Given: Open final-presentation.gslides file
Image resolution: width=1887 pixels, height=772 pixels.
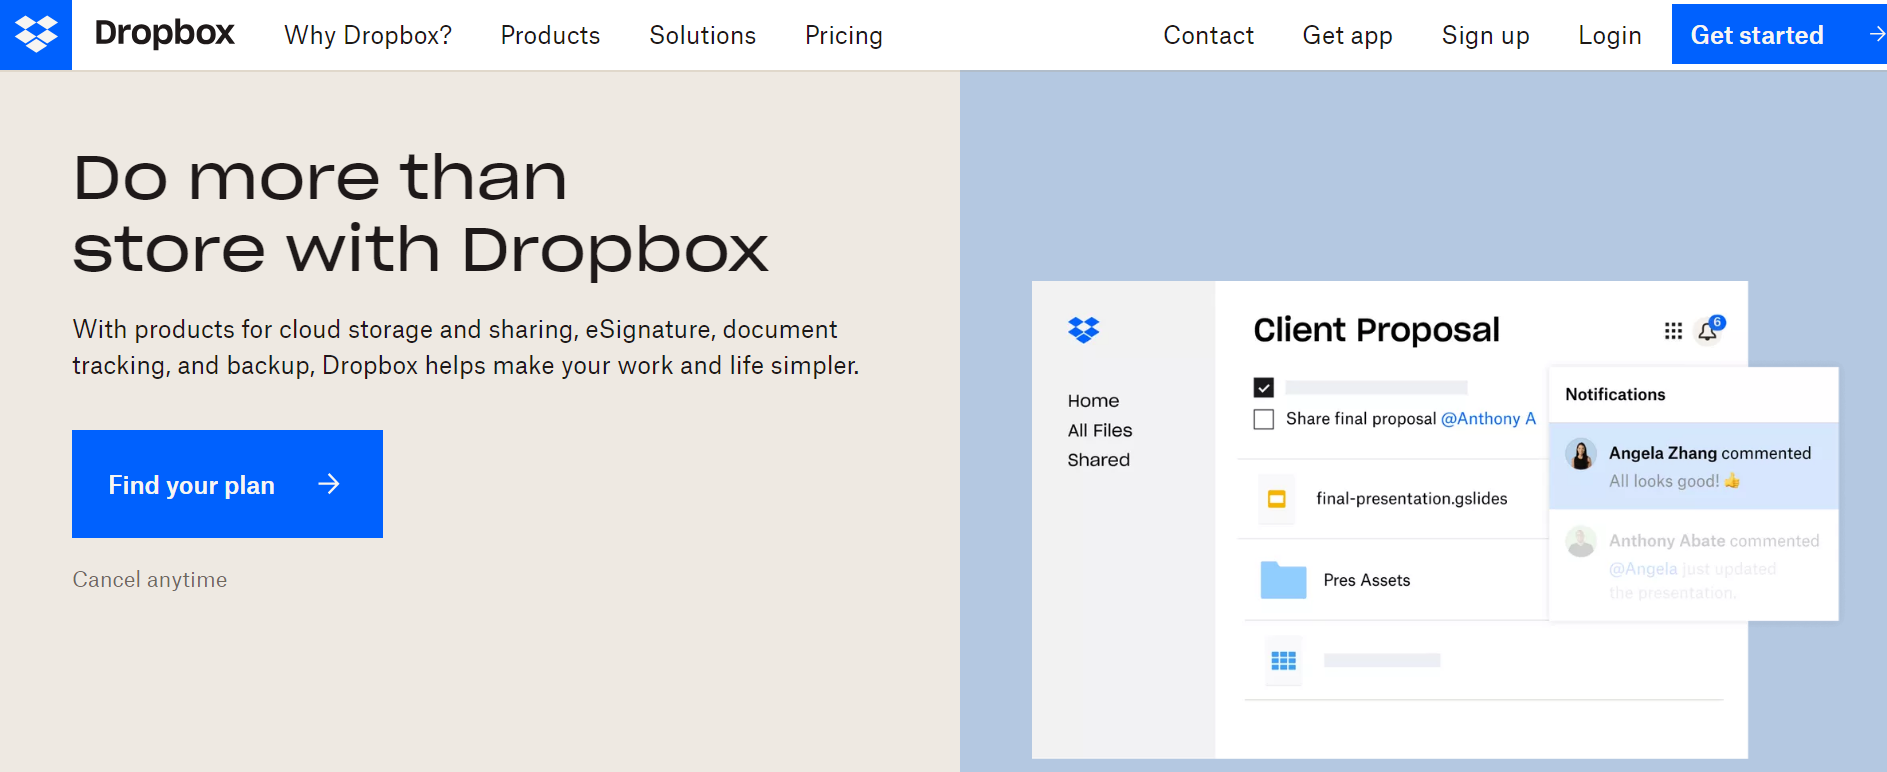Looking at the screenshot, I should pos(1411,498).
